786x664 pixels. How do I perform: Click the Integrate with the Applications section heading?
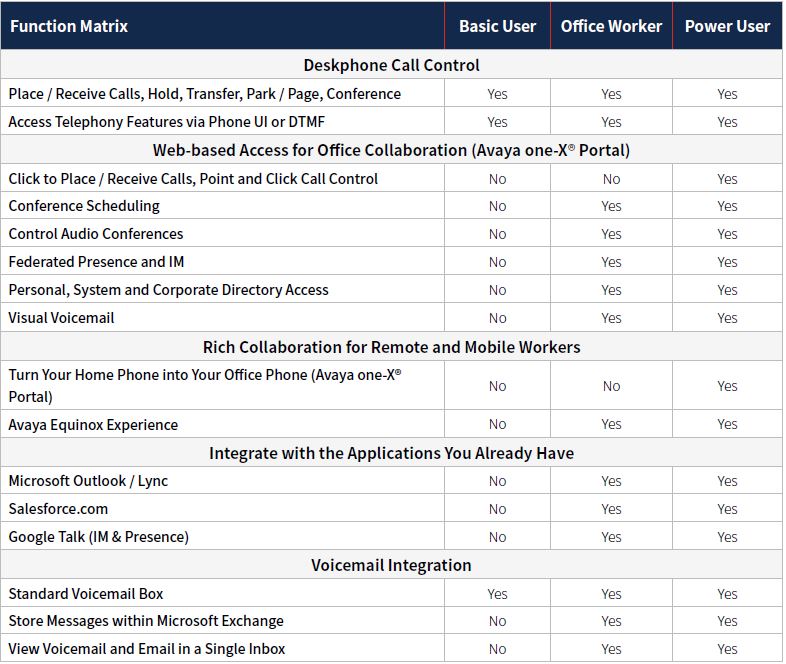point(391,453)
